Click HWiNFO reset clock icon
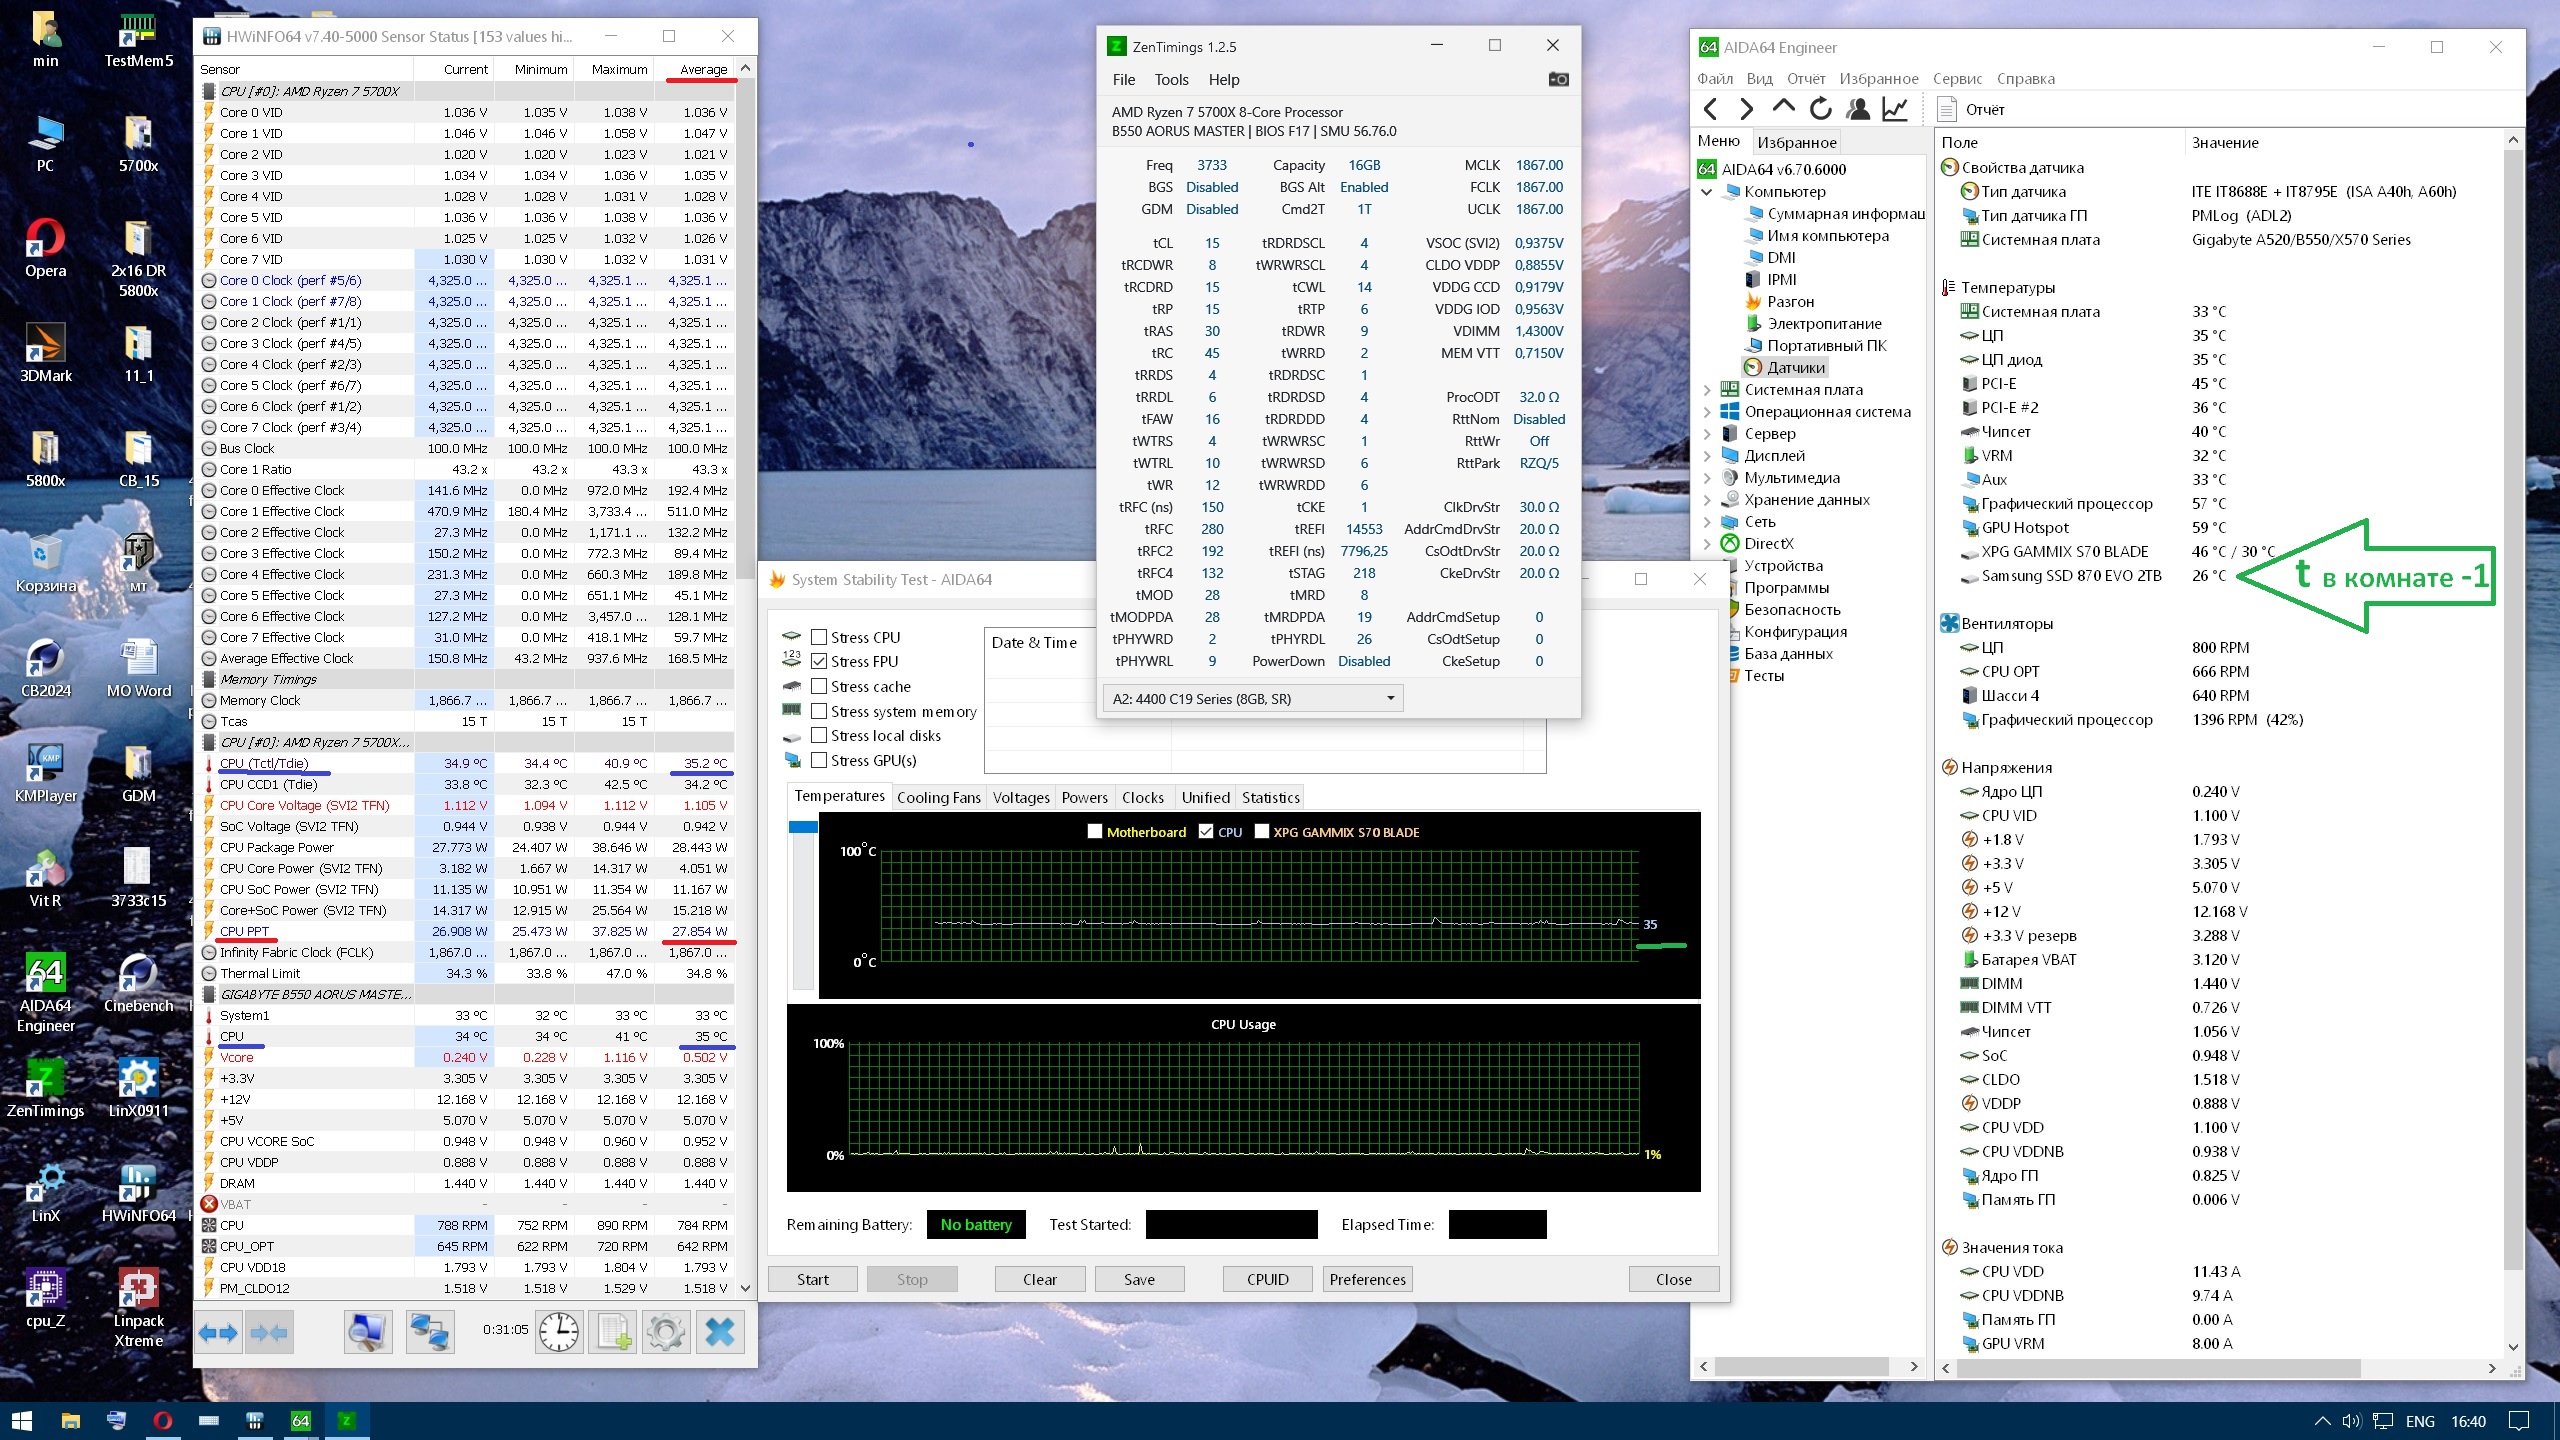 (558, 1331)
